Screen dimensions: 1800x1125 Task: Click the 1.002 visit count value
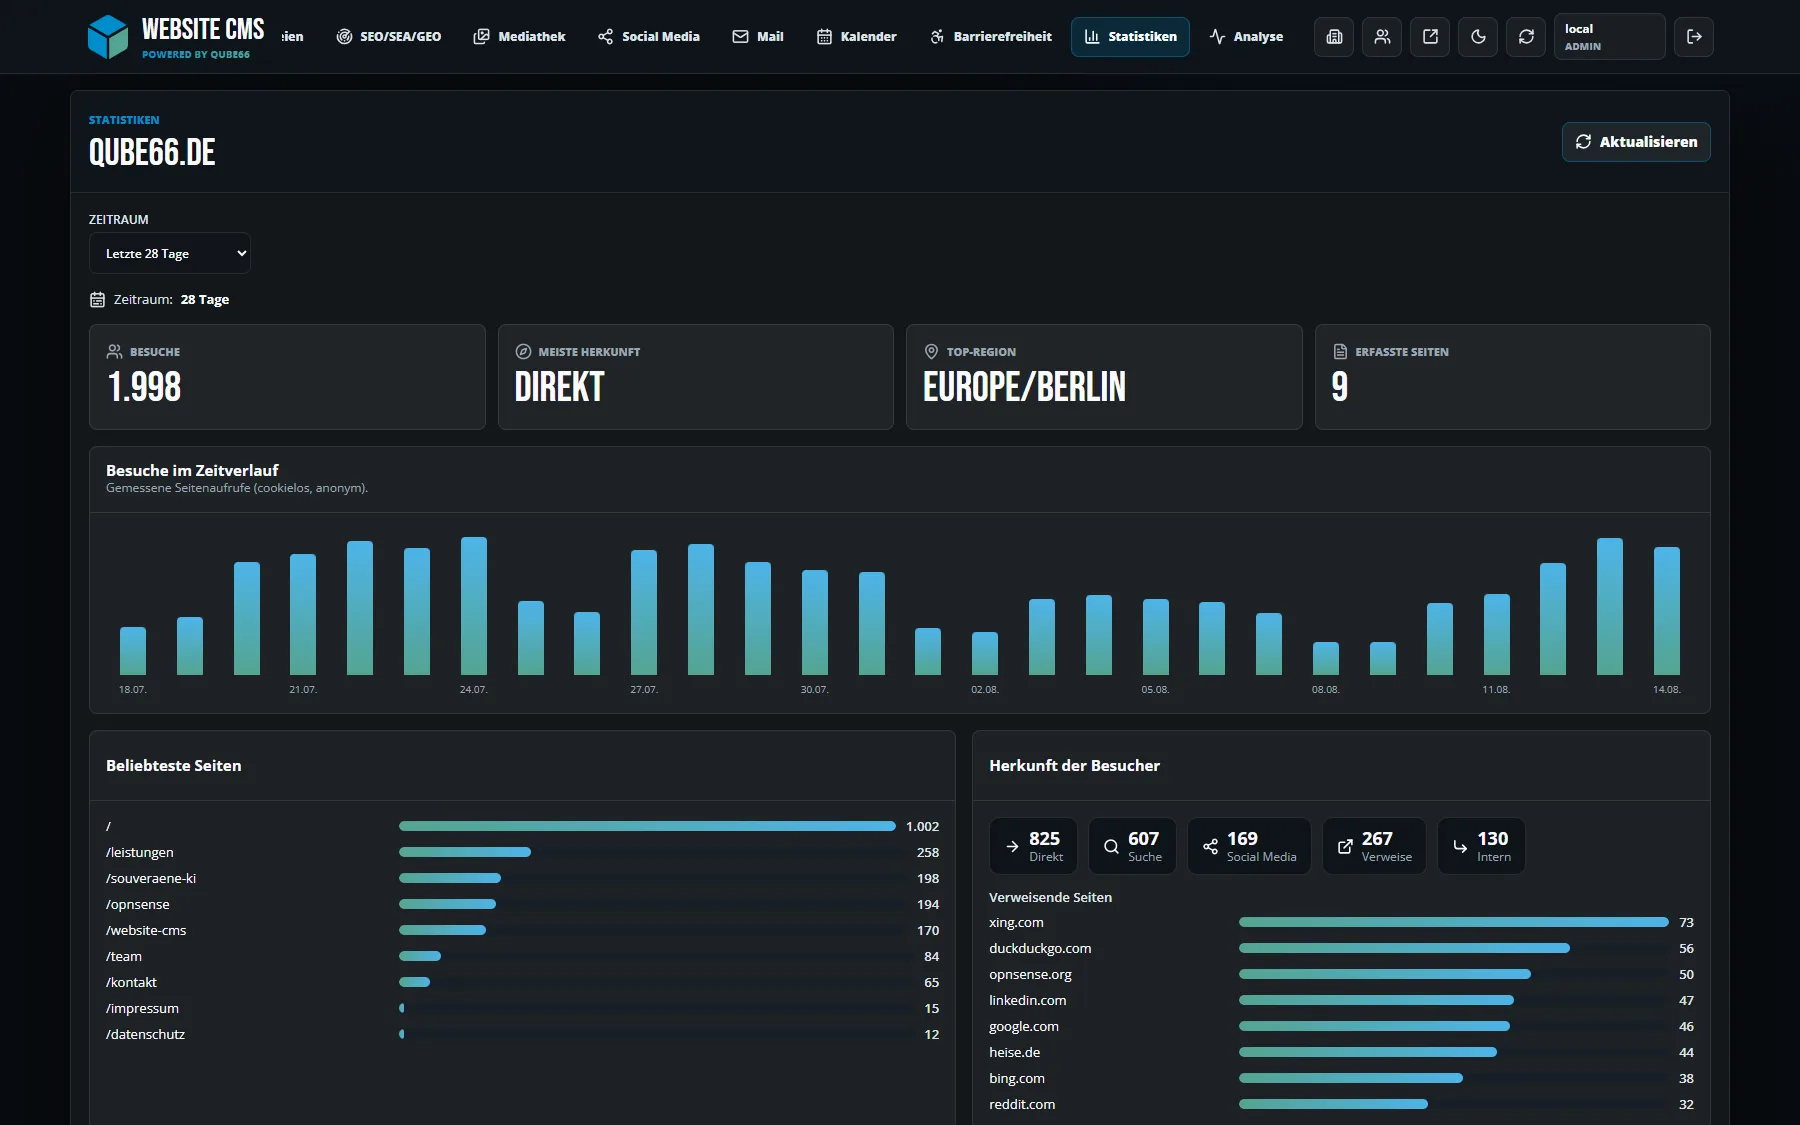click(x=922, y=826)
